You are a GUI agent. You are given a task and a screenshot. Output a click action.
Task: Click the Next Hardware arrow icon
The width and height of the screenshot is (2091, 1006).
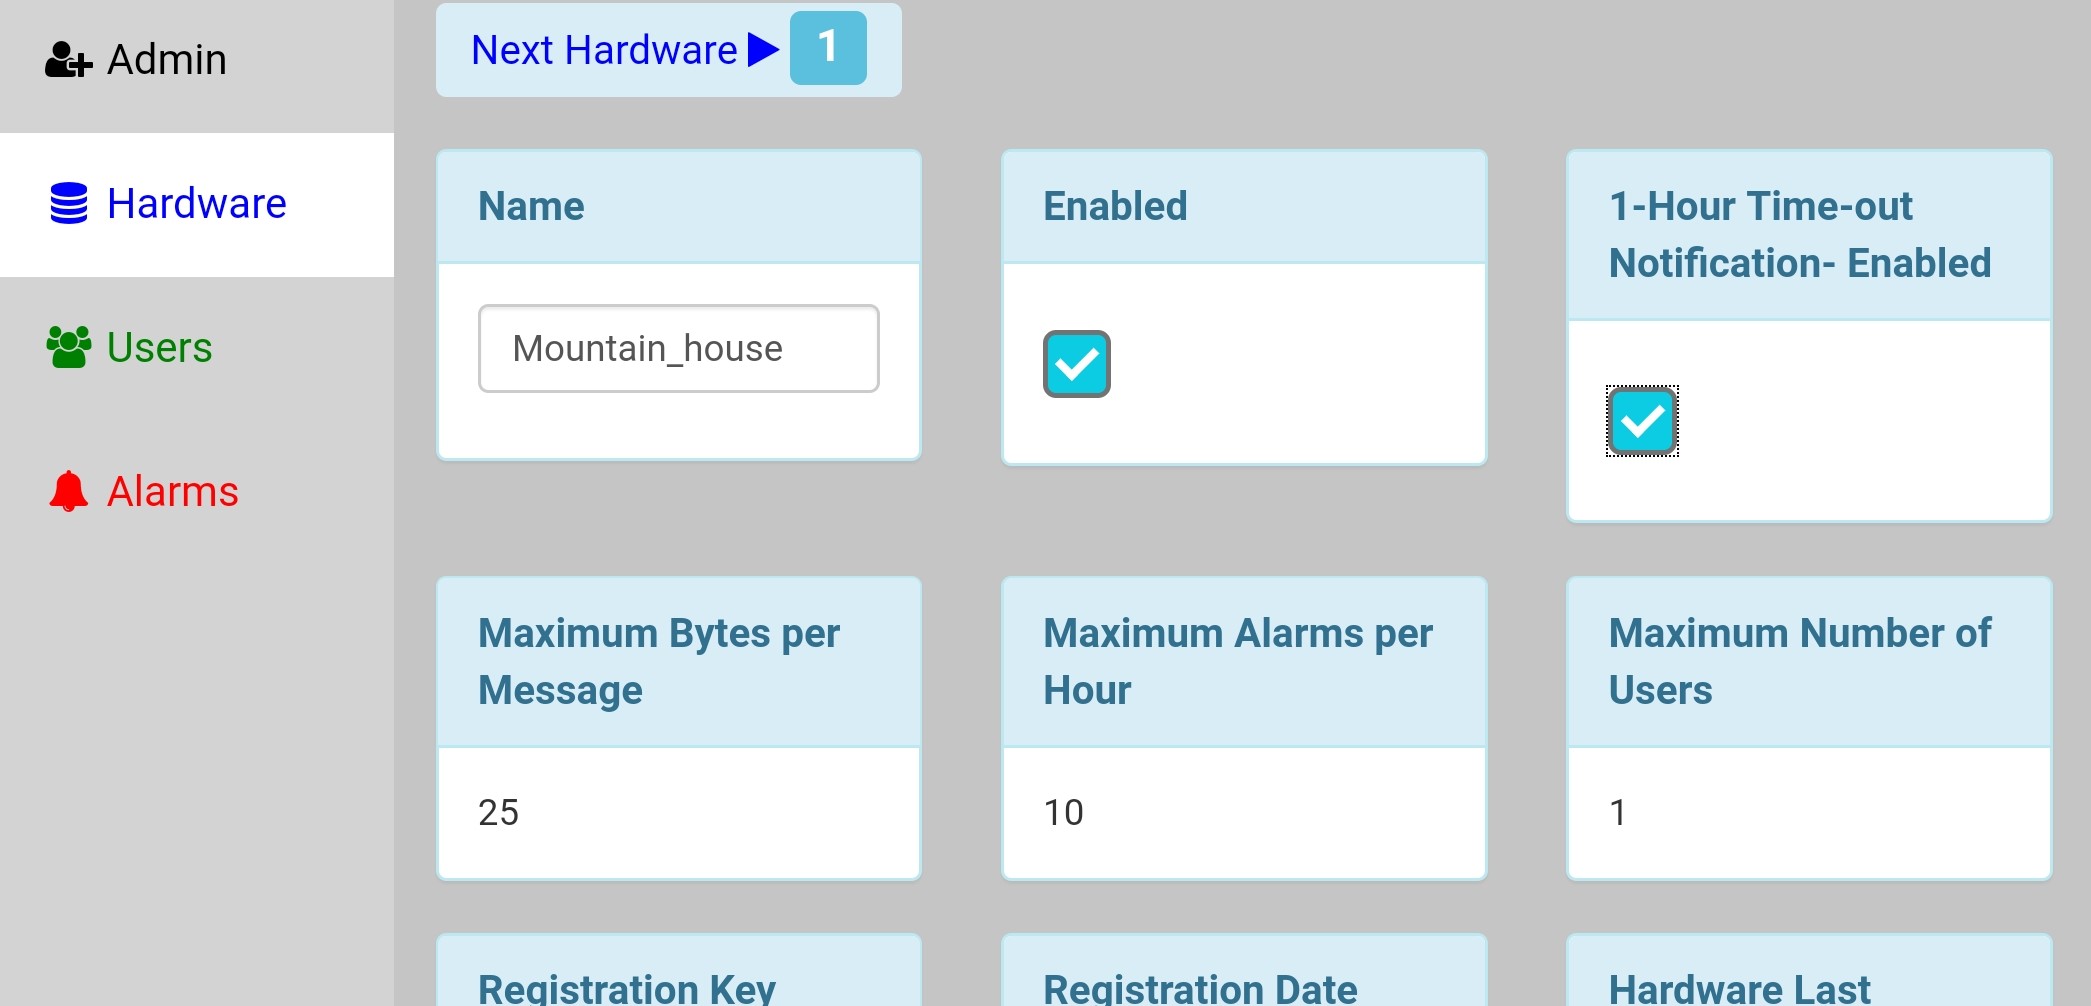(763, 50)
